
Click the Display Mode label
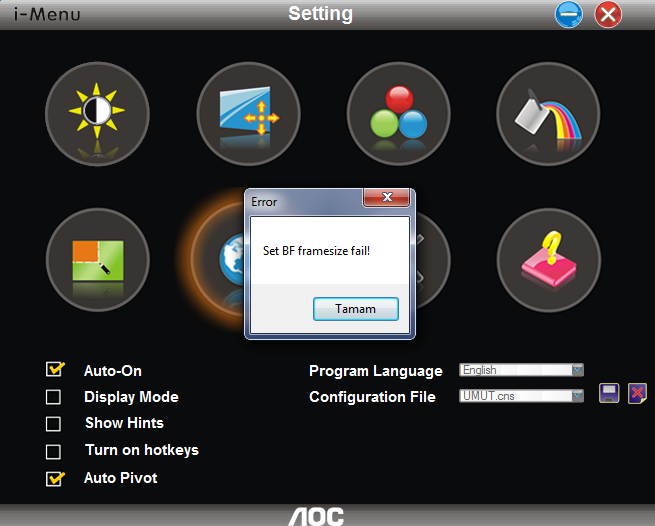click(x=131, y=397)
